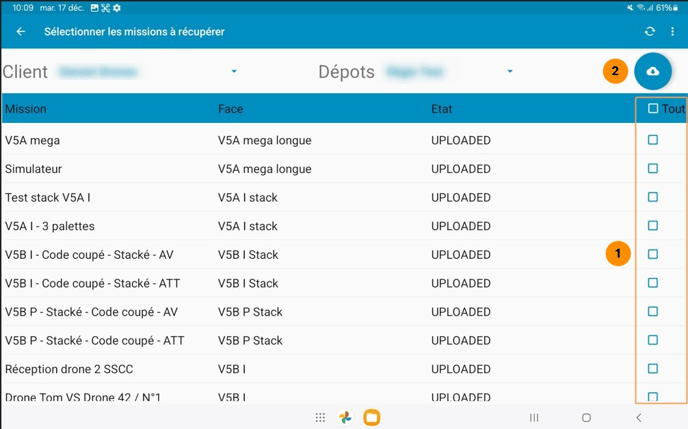Check the Tout select-all checkbox
The width and height of the screenshot is (688, 429).
point(653,109)
